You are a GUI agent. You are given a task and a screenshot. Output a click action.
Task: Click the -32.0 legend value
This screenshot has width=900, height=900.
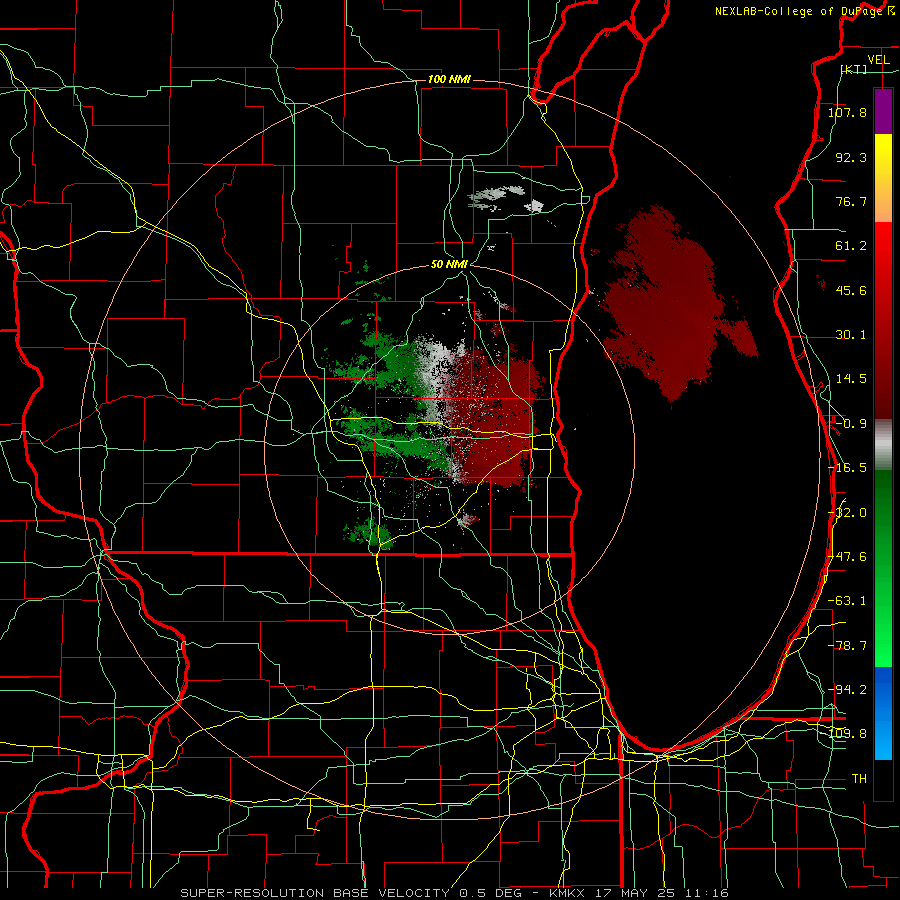847,513
